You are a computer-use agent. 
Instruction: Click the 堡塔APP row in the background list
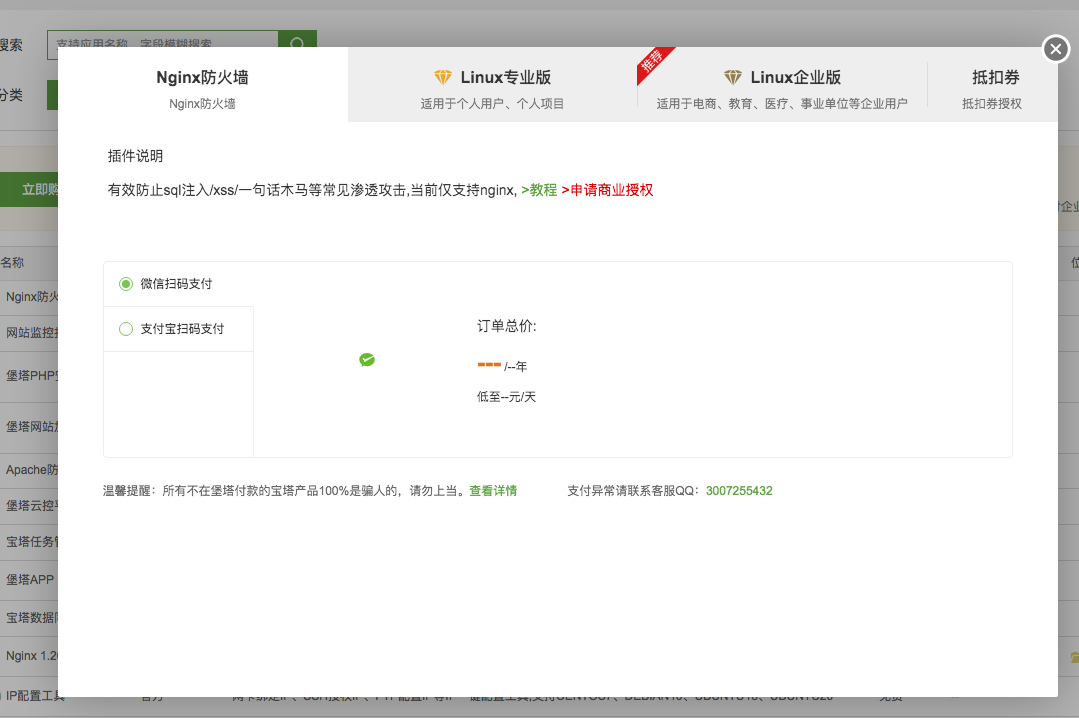click(29, 580)
